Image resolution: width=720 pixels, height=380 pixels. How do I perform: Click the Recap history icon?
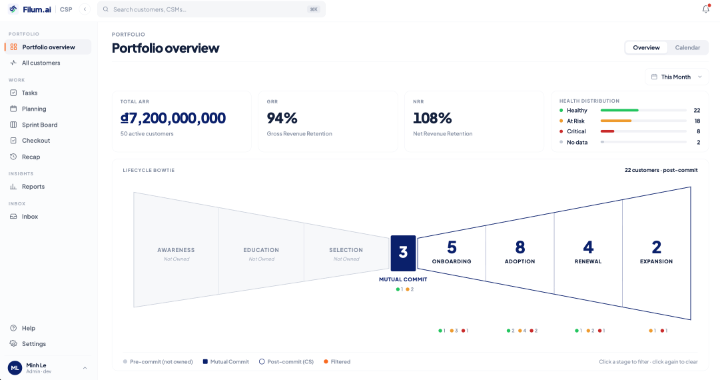(13, 156)
